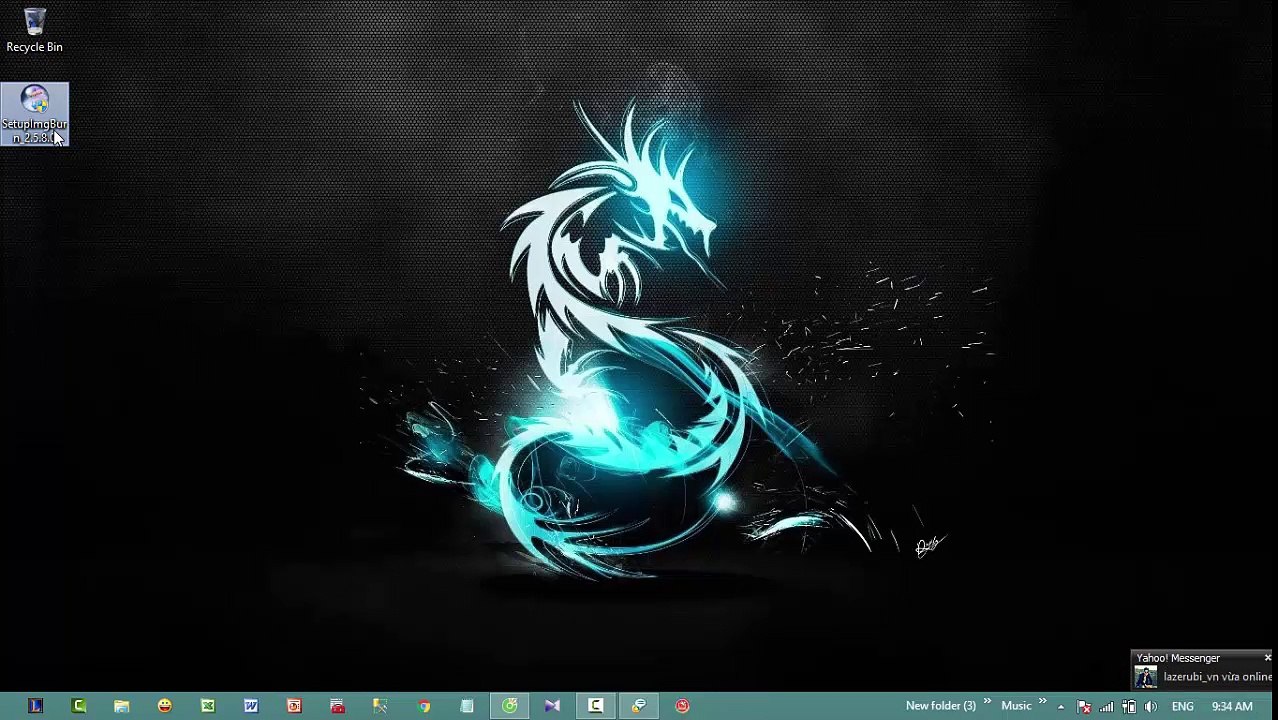The image size is (1278, 720).
Task: Launch Excel from the taskbar
Action: tap(208, 706)
